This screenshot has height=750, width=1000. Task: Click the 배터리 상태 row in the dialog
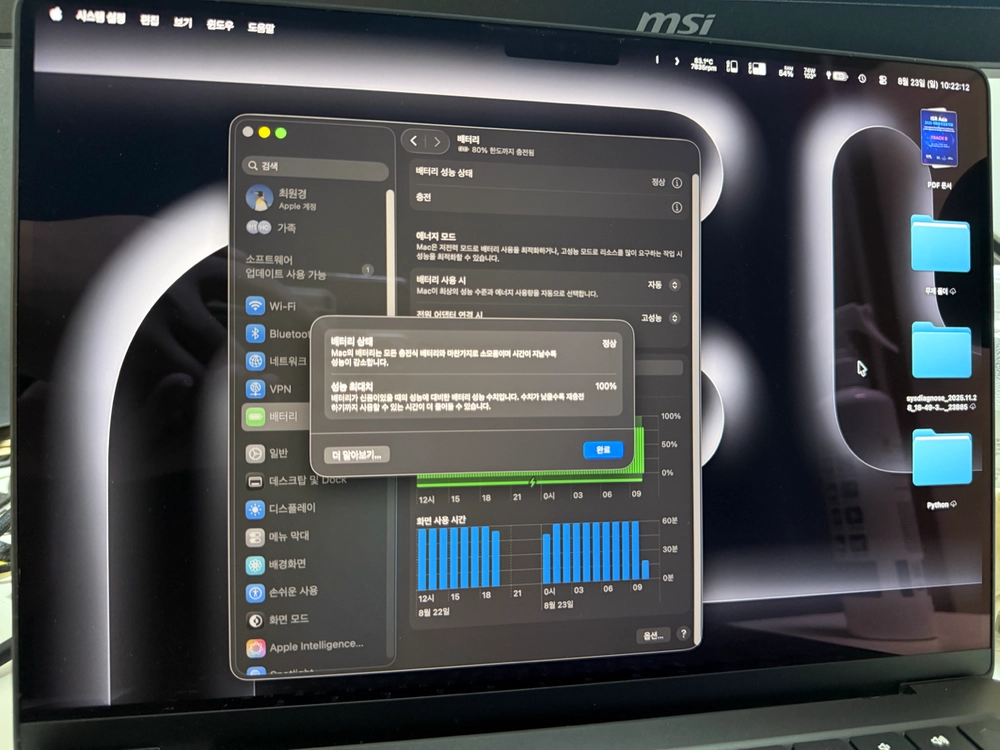coord(473,351)
